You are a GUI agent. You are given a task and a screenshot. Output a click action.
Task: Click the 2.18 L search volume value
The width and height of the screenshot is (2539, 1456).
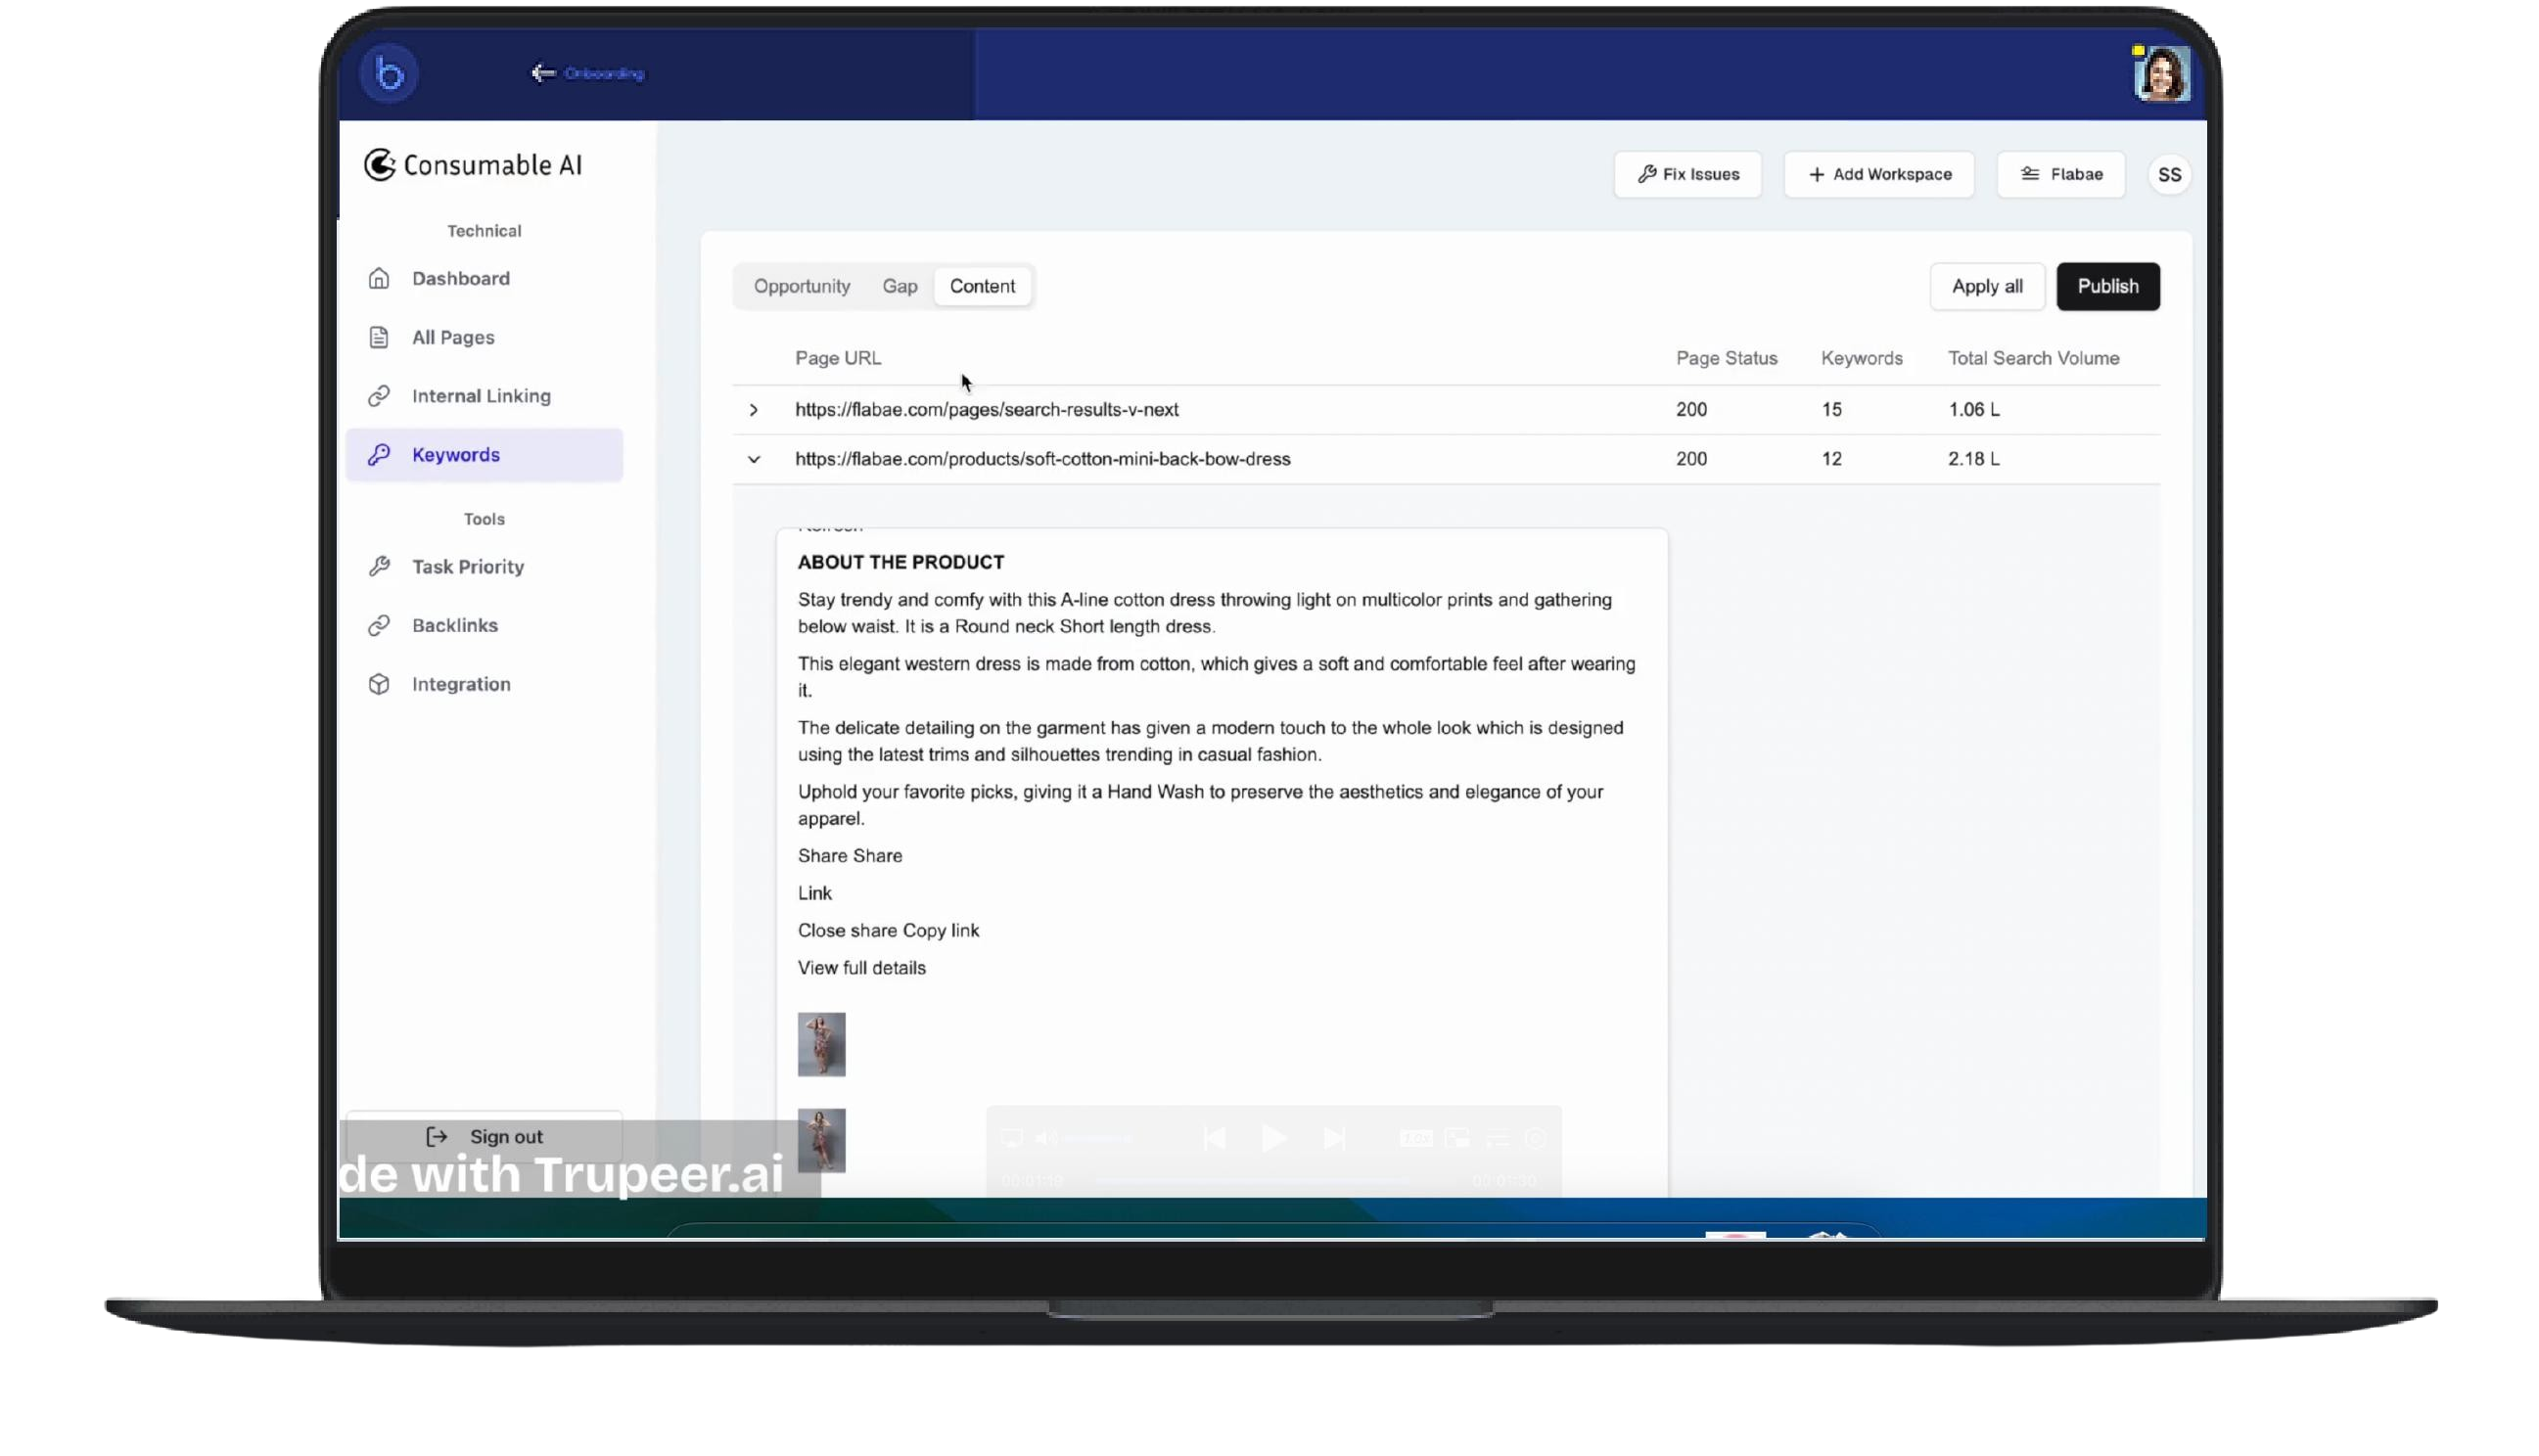pos(1974,459)
